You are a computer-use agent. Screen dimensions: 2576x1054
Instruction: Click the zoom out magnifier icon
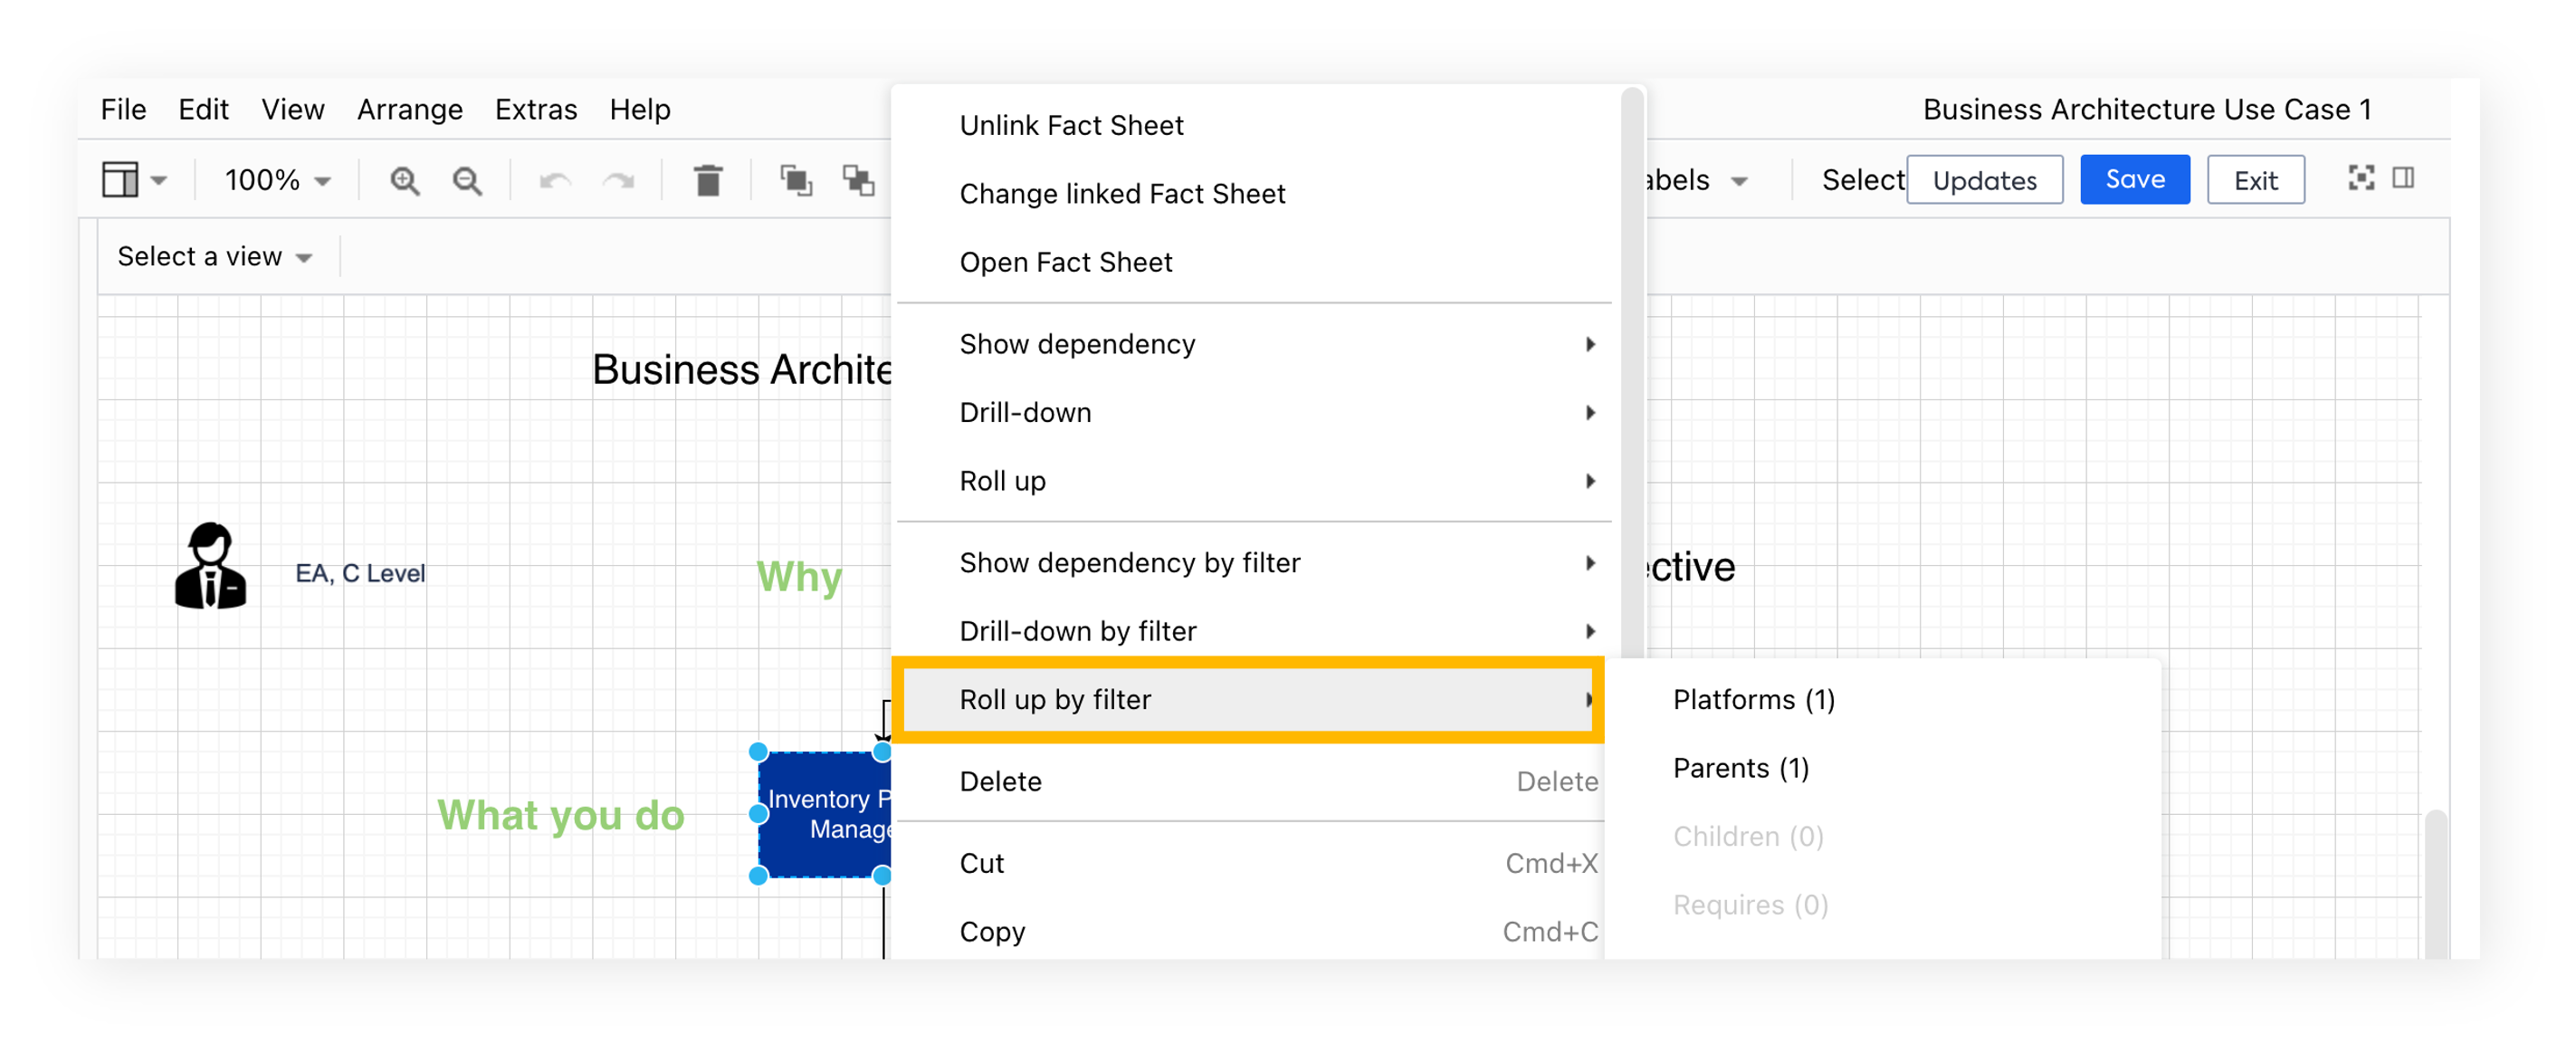coord(467,180)
